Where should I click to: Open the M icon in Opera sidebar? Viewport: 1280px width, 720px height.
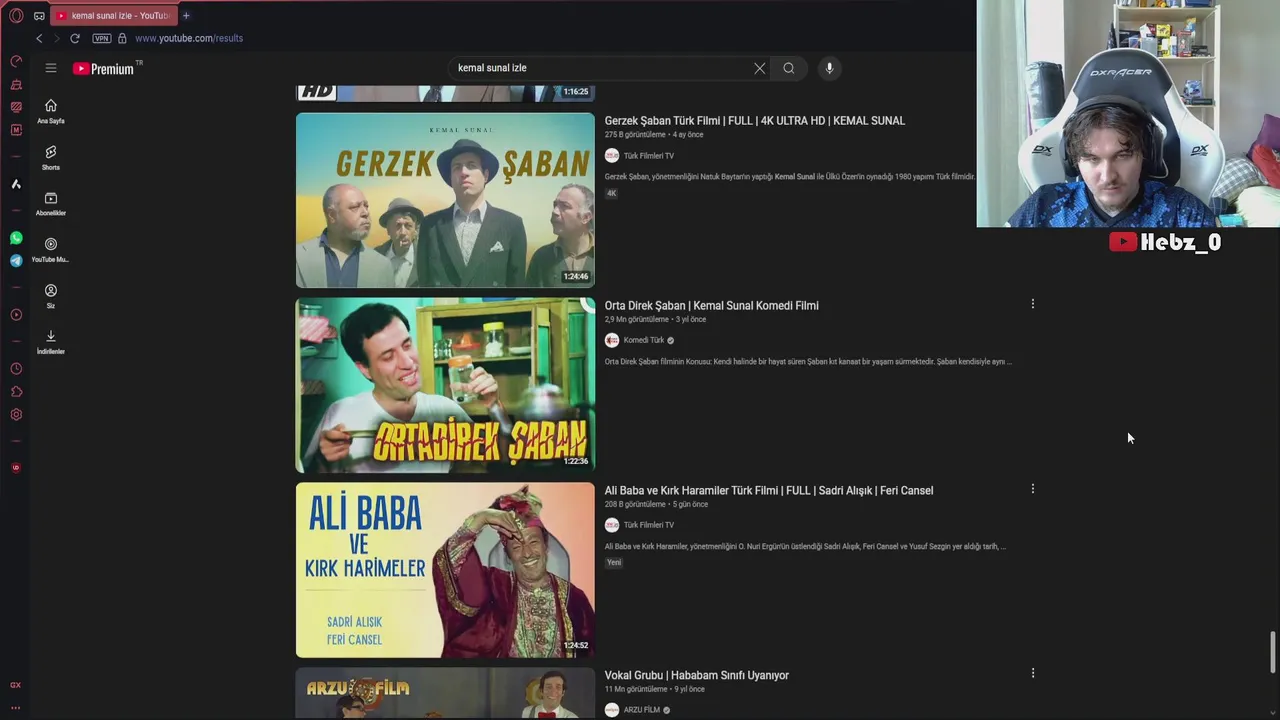(x=16, y=130)
